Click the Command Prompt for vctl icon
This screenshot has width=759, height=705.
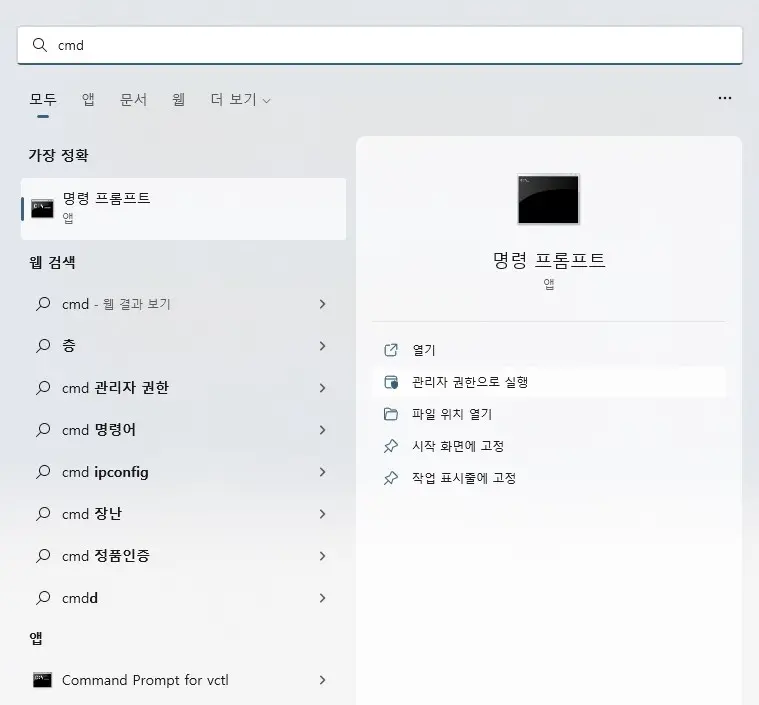coord(42,680)
